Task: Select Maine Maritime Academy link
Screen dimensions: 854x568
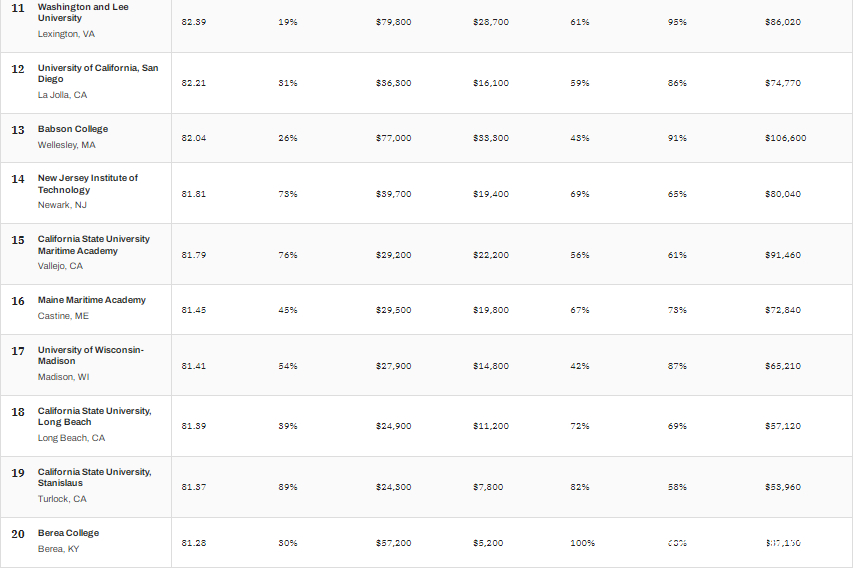Action: 92,300
